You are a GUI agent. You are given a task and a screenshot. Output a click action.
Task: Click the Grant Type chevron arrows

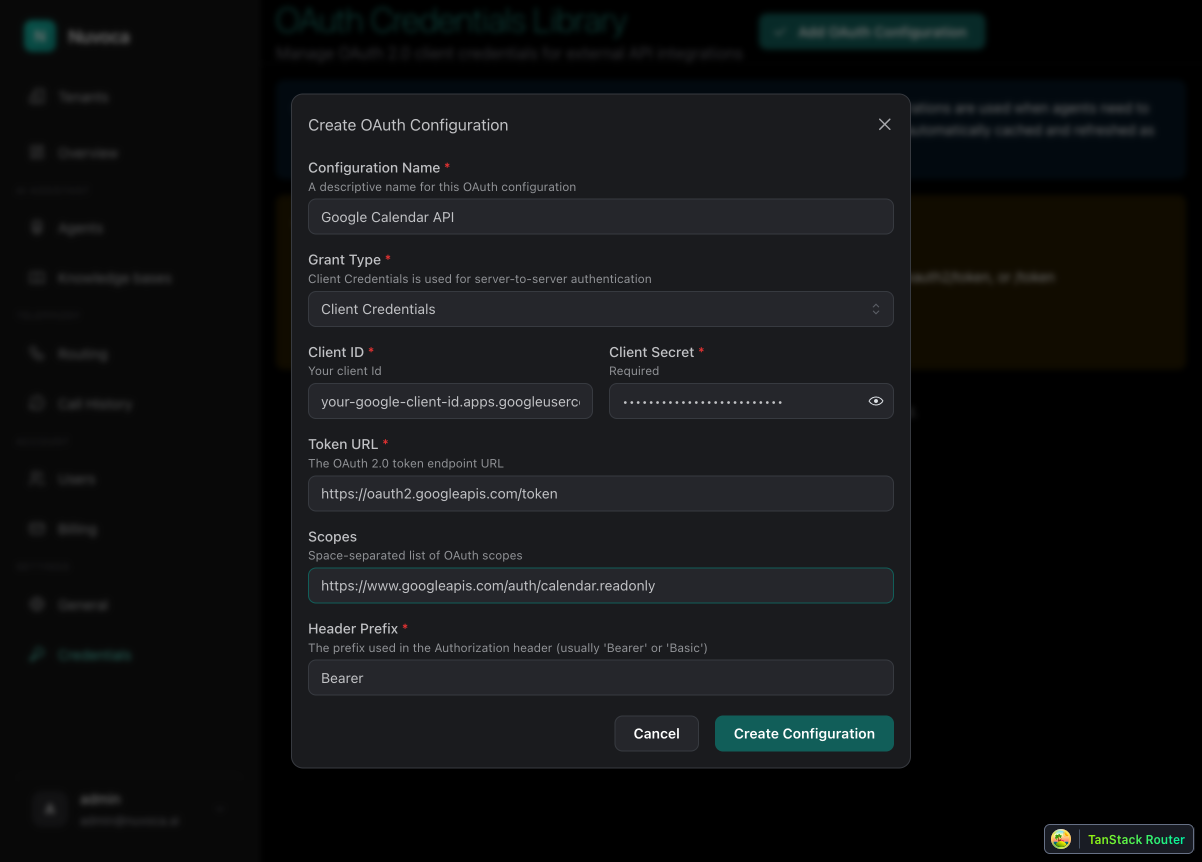876,309
